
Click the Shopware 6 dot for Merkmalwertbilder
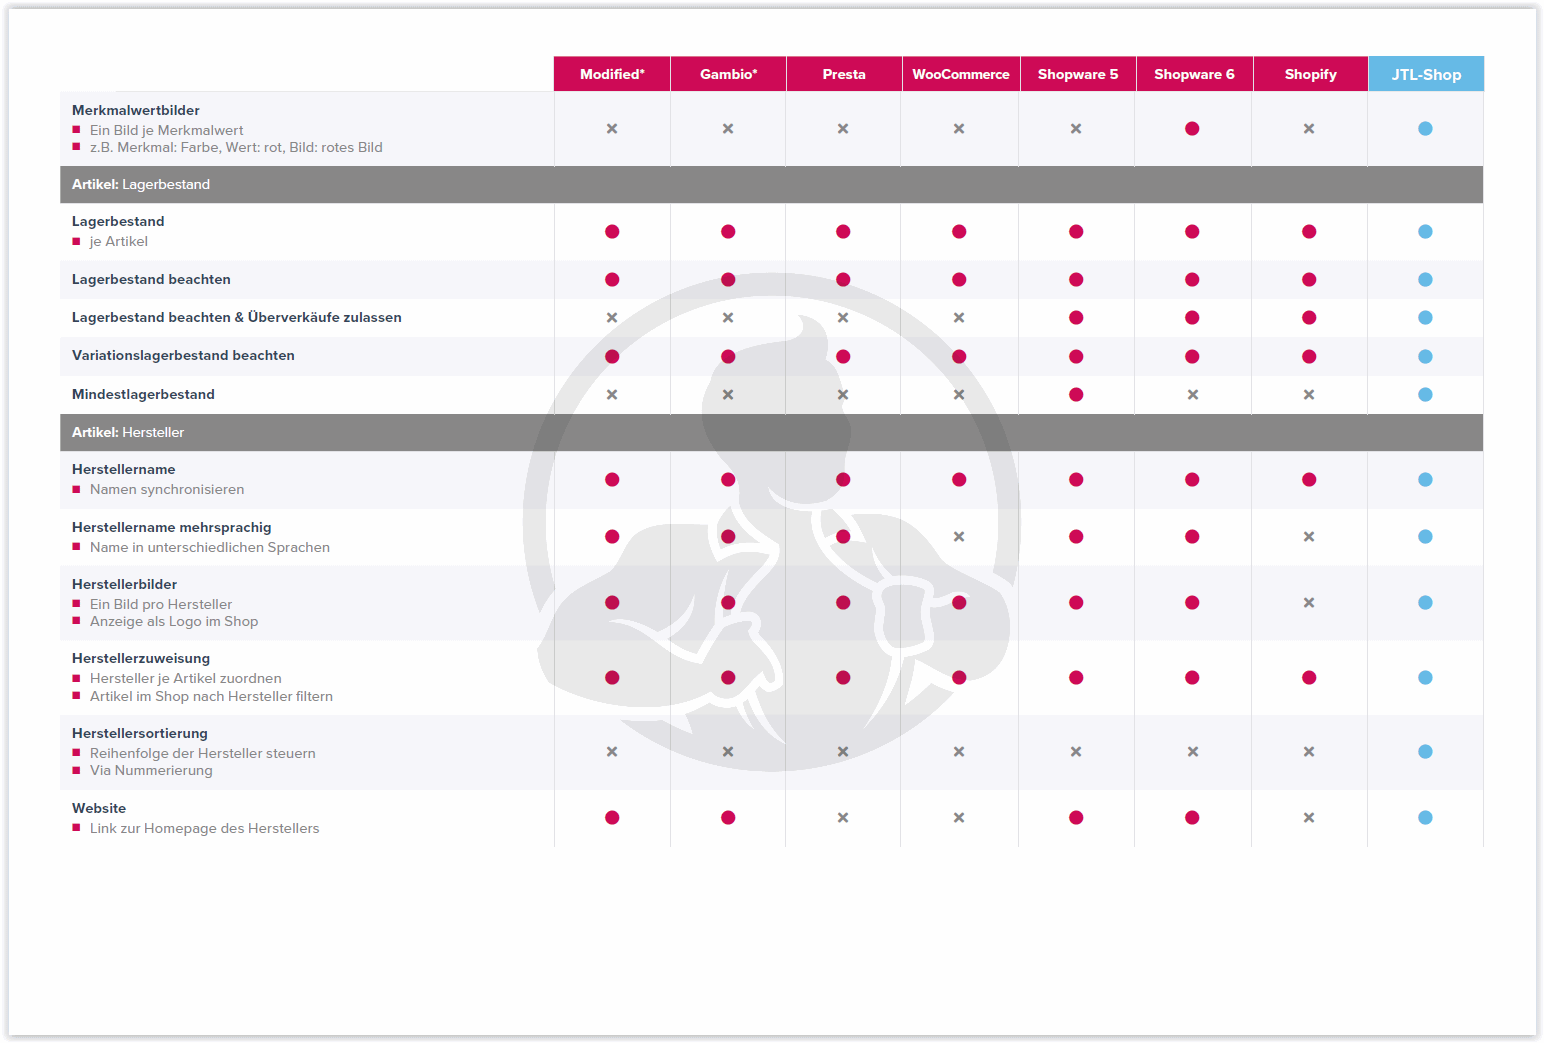pyautogui.click(x=1192, y=129)
